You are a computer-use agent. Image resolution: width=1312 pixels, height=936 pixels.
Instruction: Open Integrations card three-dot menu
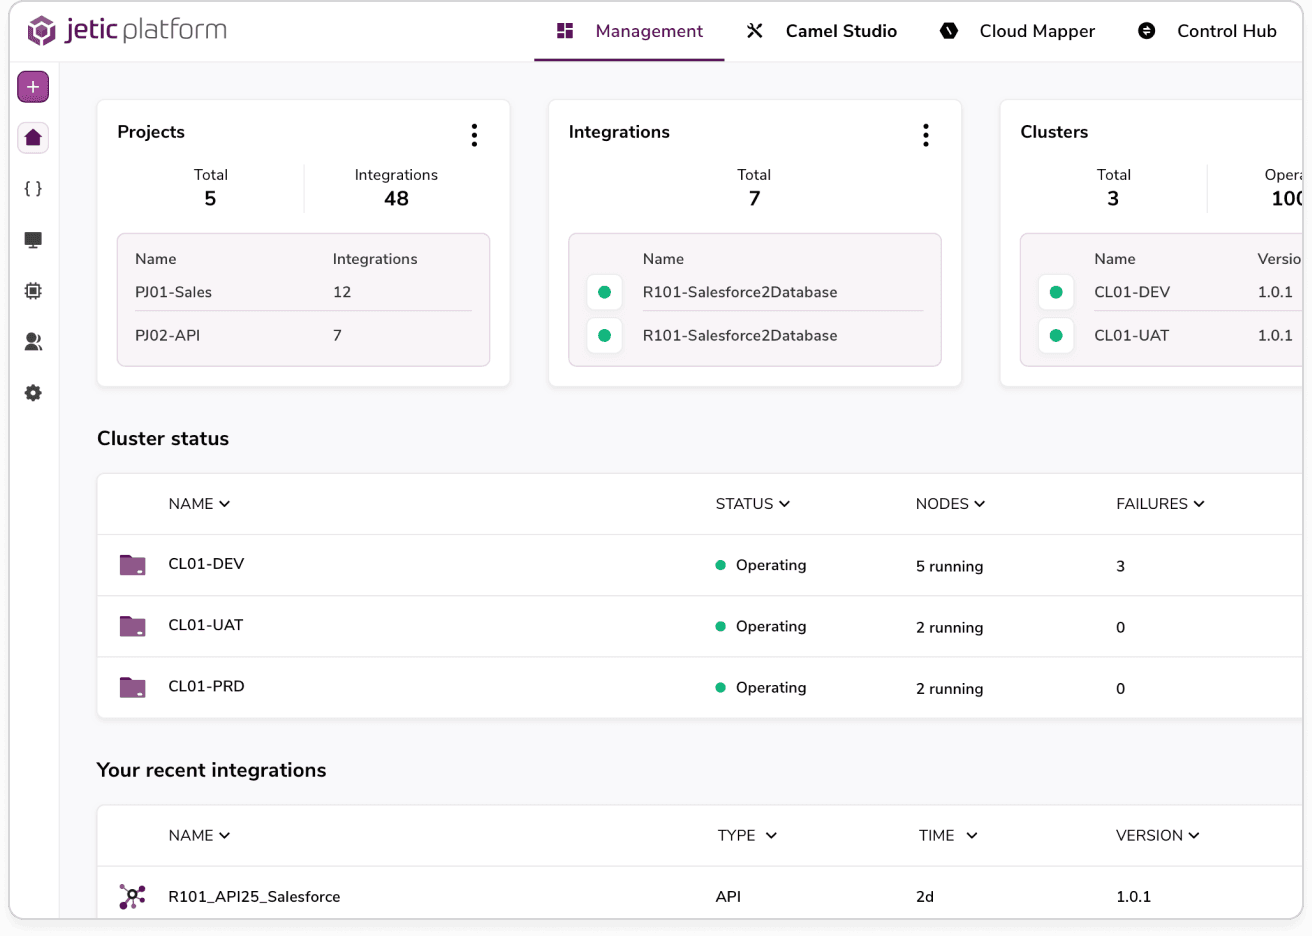[926, 135]
